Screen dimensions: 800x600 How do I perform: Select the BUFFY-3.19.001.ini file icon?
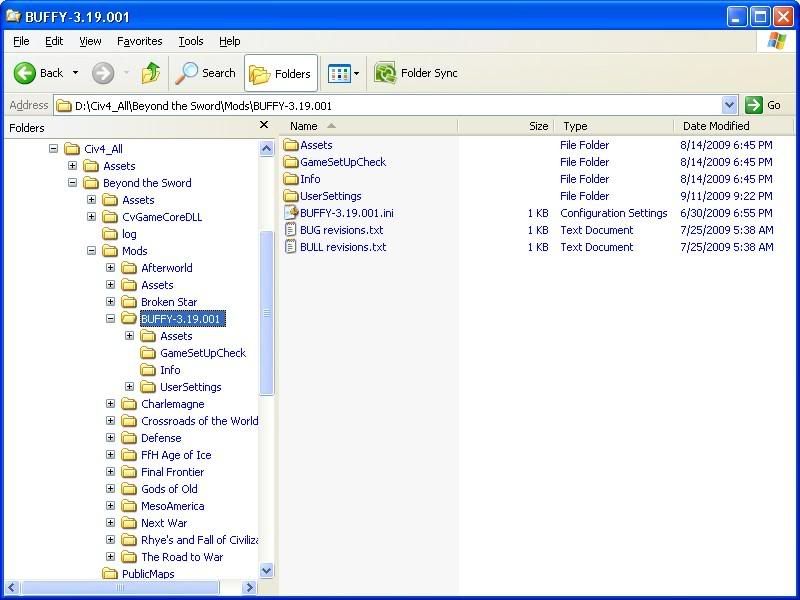[x=291, y=213]
